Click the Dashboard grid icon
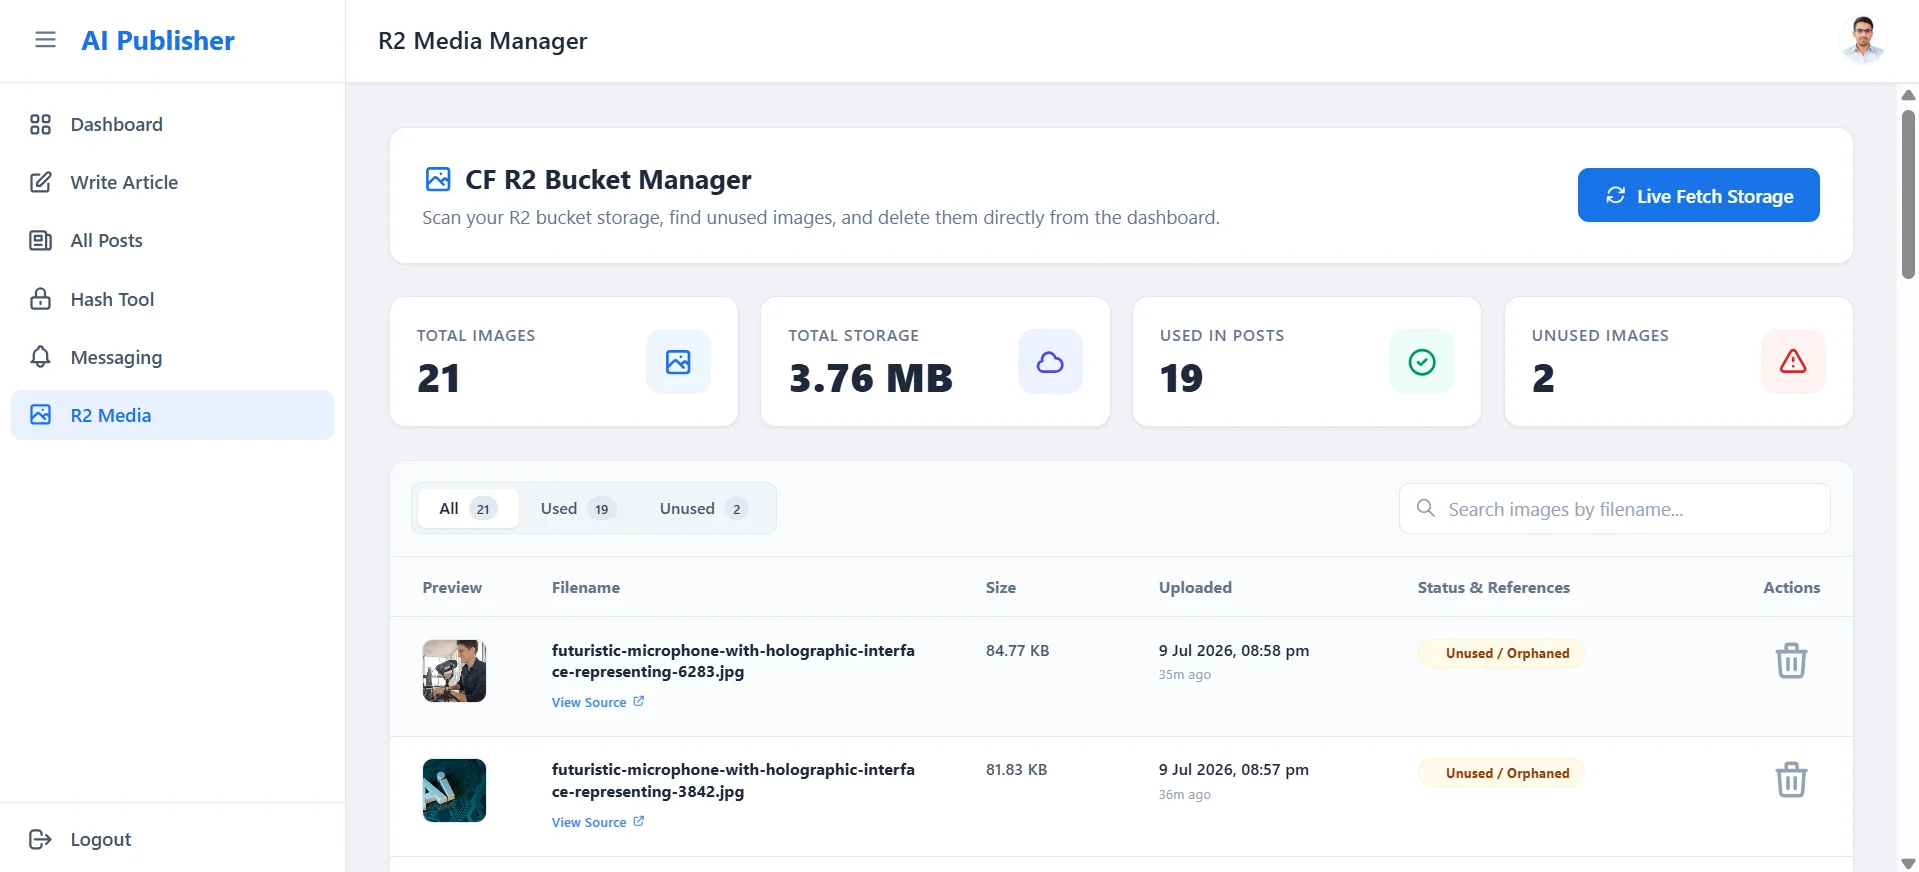Image resolution: width=1919 pixels, height=872 pixels. (x=40, y=124)
